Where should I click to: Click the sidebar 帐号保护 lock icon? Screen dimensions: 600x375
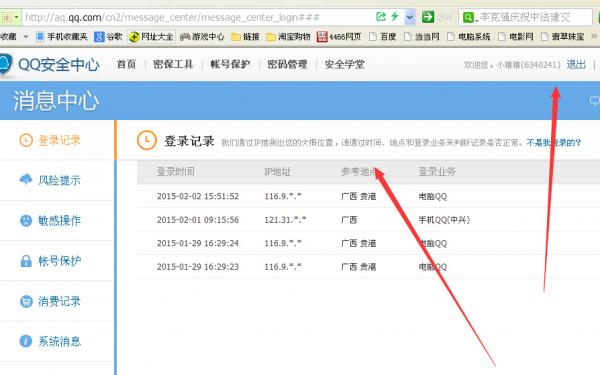[26, 261]
